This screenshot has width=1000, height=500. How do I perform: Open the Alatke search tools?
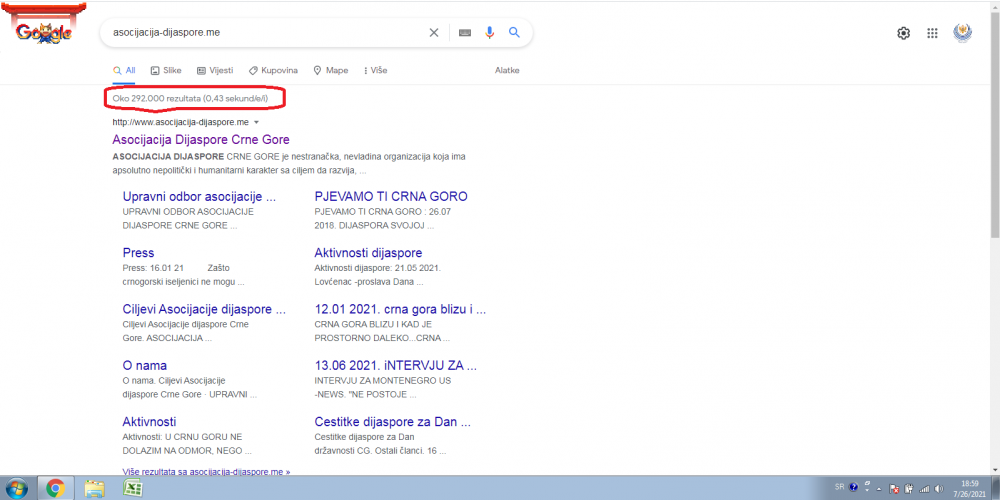(507, 71)
